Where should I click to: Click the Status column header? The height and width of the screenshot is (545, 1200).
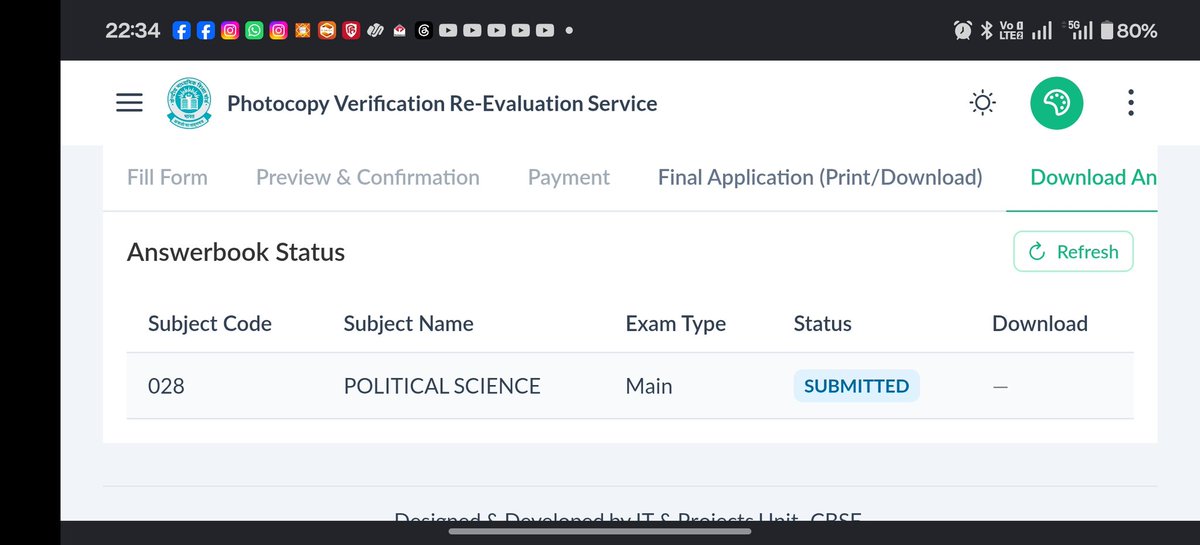point(822,324)
